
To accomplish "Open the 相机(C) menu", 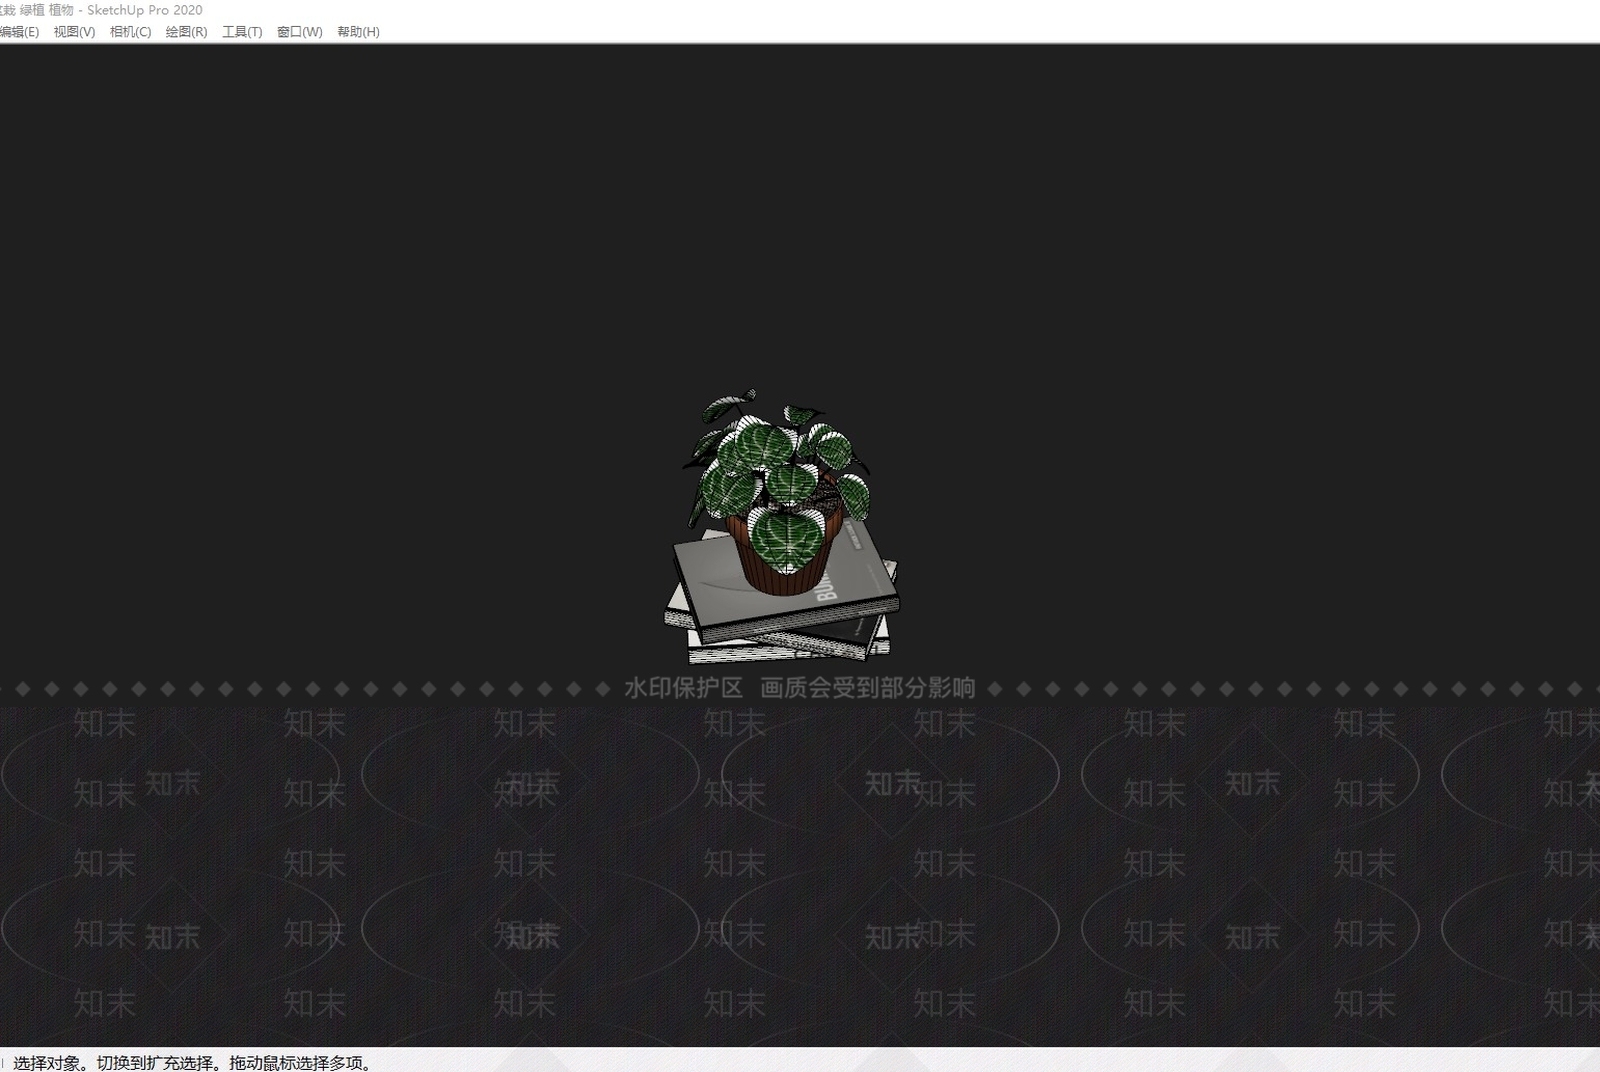I will tap(130, 32).
